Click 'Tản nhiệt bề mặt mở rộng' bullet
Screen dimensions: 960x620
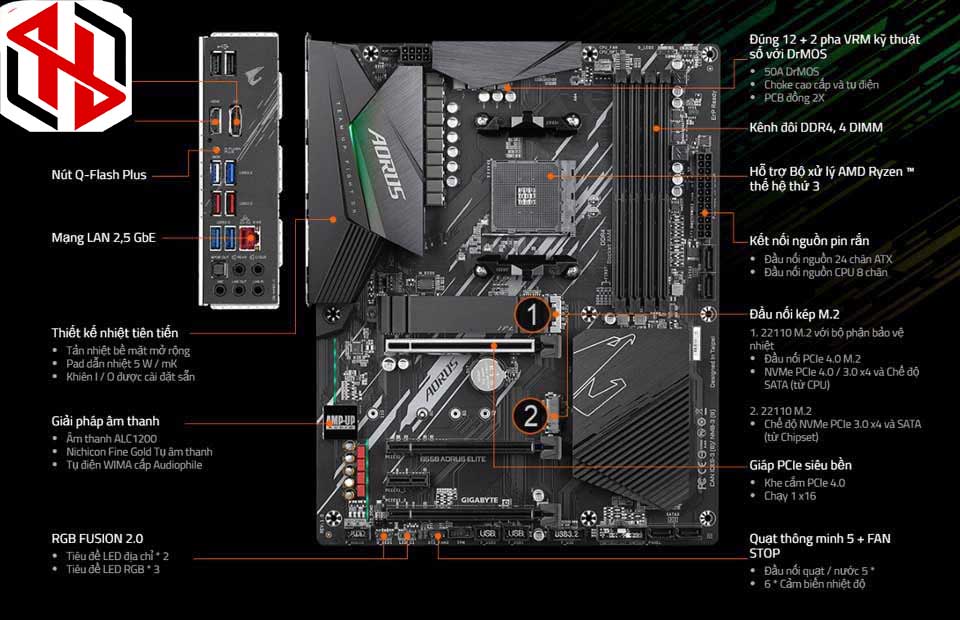tap(128, 351)
